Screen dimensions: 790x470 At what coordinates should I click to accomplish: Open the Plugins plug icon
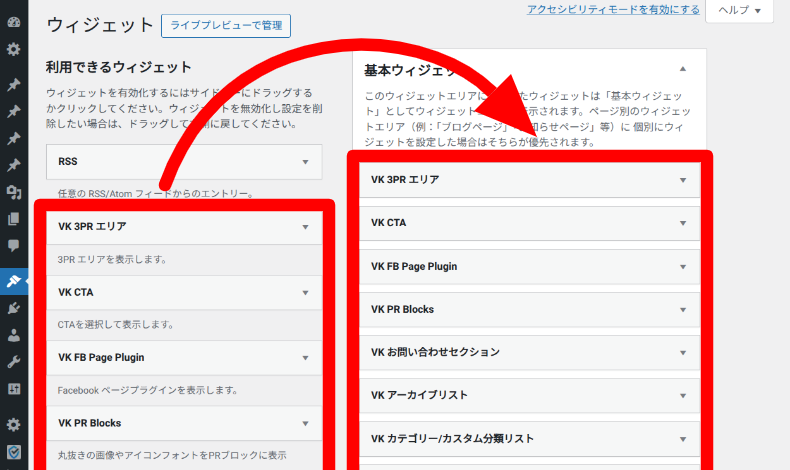tap(14, 308)
